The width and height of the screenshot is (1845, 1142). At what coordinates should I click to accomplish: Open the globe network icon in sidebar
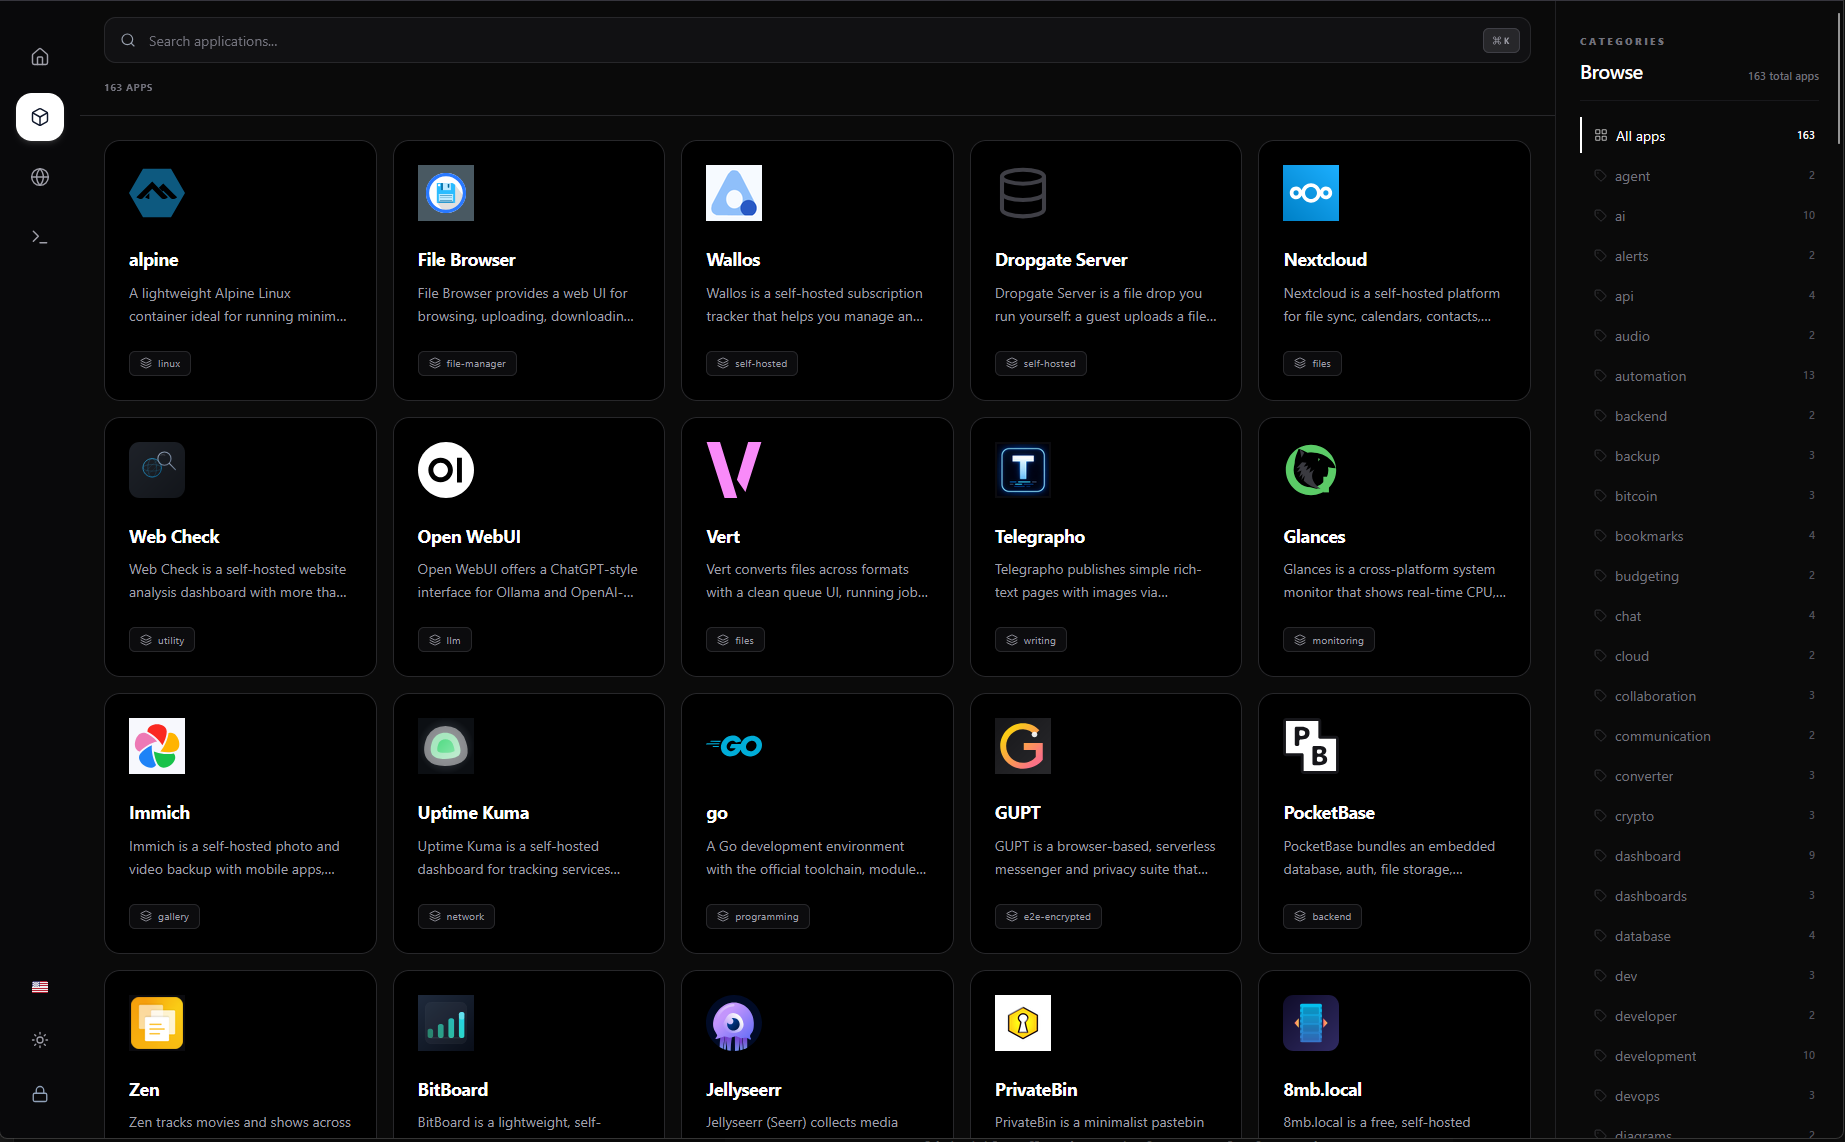pos(40,177)
